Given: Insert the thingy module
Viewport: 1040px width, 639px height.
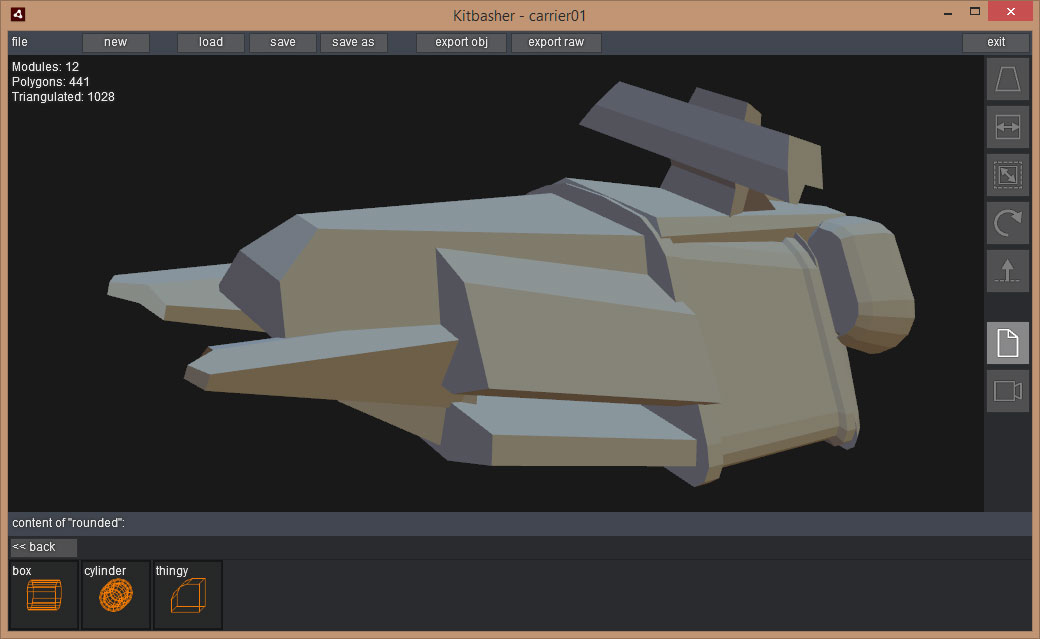Looking at the screenshot, I should click(187, 595).
